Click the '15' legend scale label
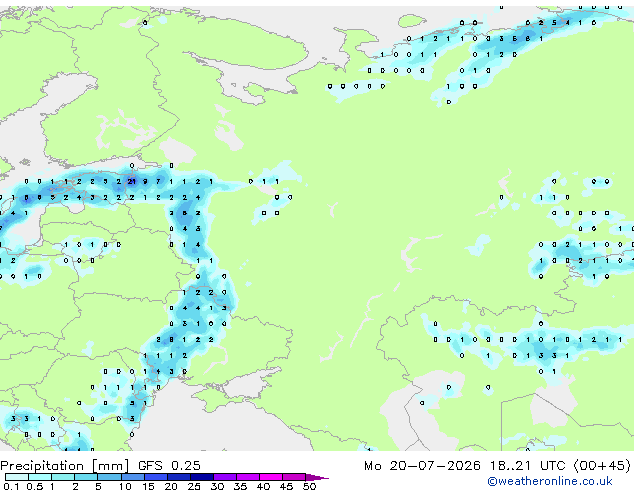The image size is (634, 490). coord(148,486)
